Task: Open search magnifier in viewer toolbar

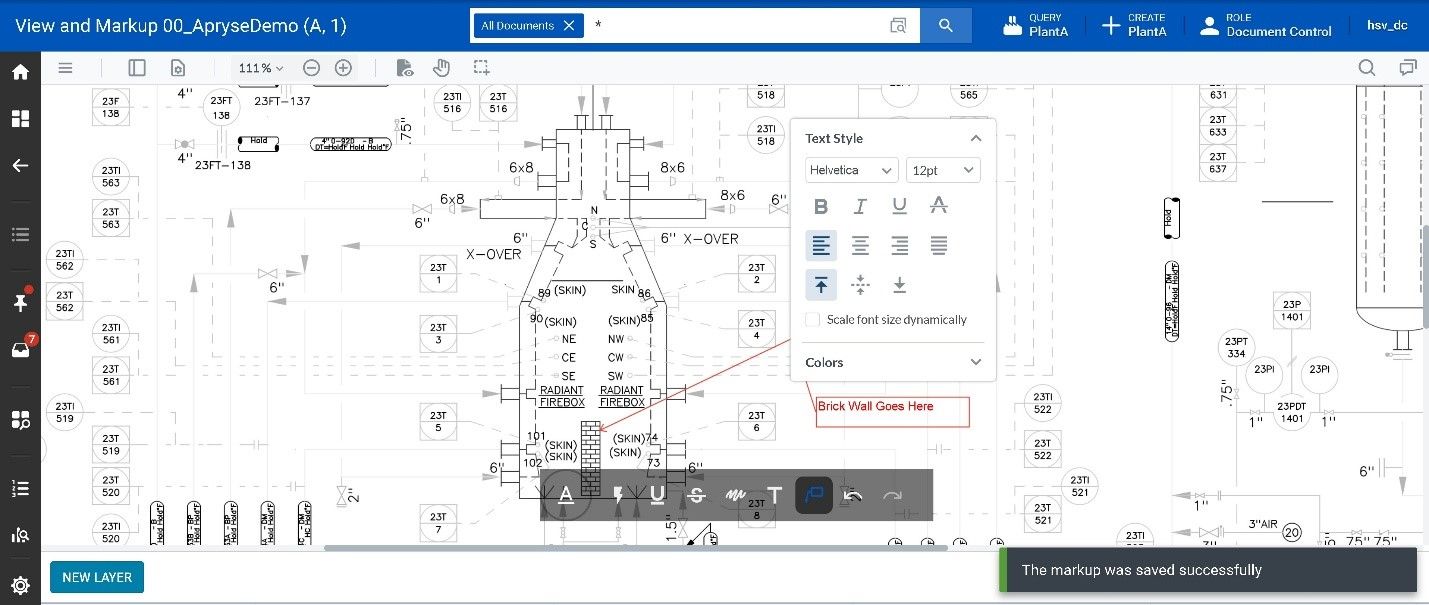Action: (x=1367, y=68)
